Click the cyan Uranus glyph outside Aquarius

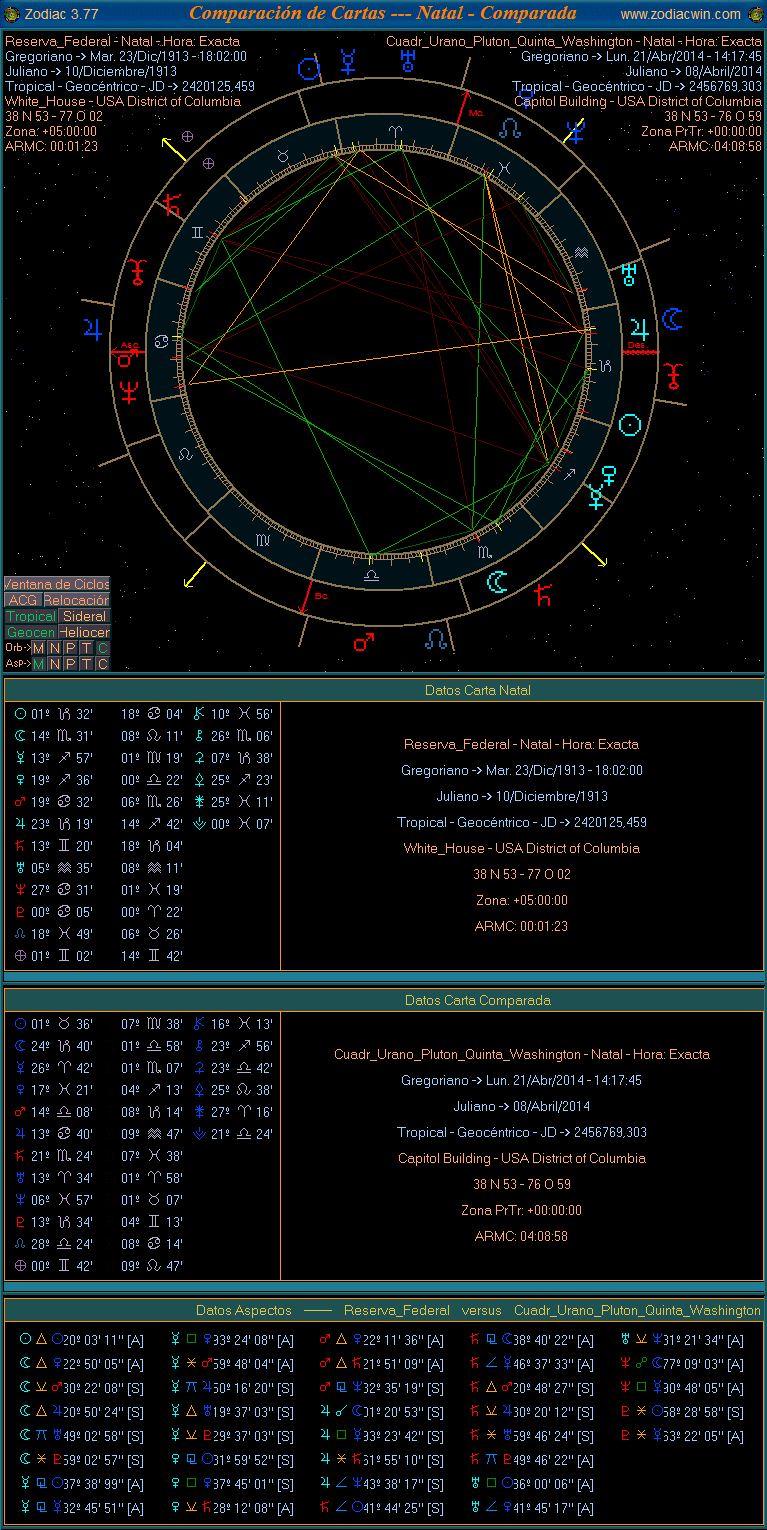point(629,274)
